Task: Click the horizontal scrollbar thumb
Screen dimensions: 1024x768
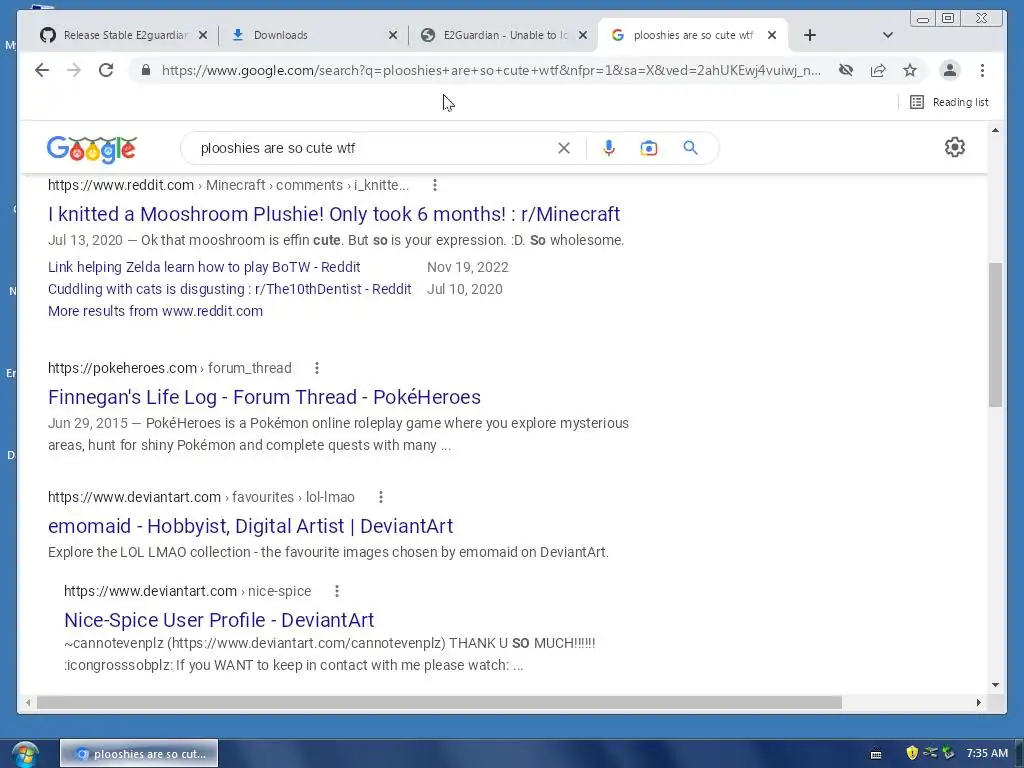Action: pos(439,703)
